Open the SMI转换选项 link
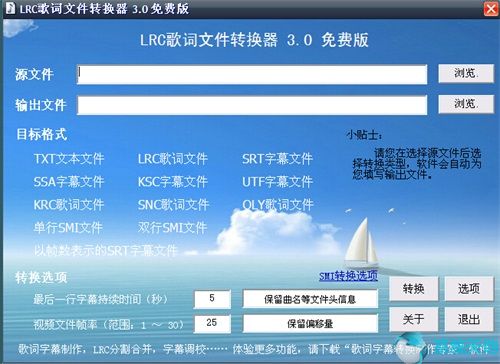Image resolution: width=500 pixels, height=364 pixels. pyautogui.click(x=348, y=276)
